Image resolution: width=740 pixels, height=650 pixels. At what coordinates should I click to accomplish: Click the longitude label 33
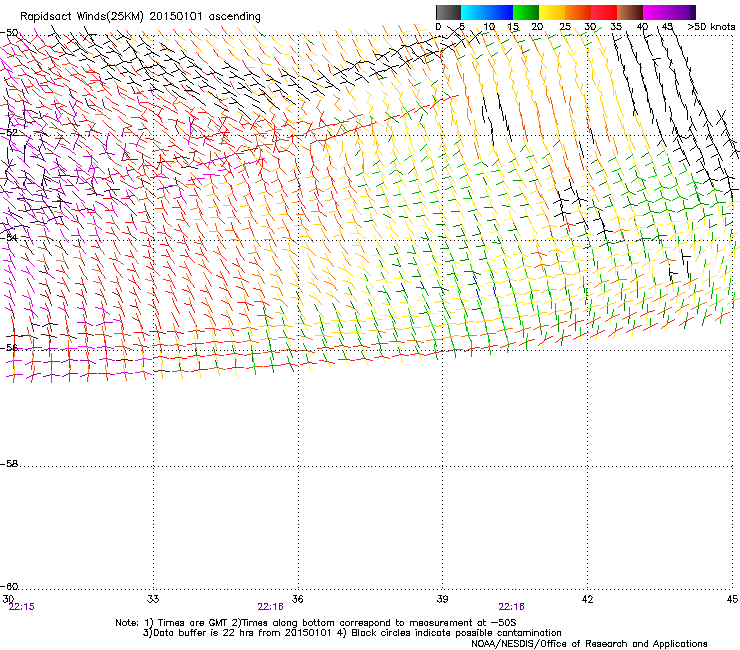tap(153, 599)
